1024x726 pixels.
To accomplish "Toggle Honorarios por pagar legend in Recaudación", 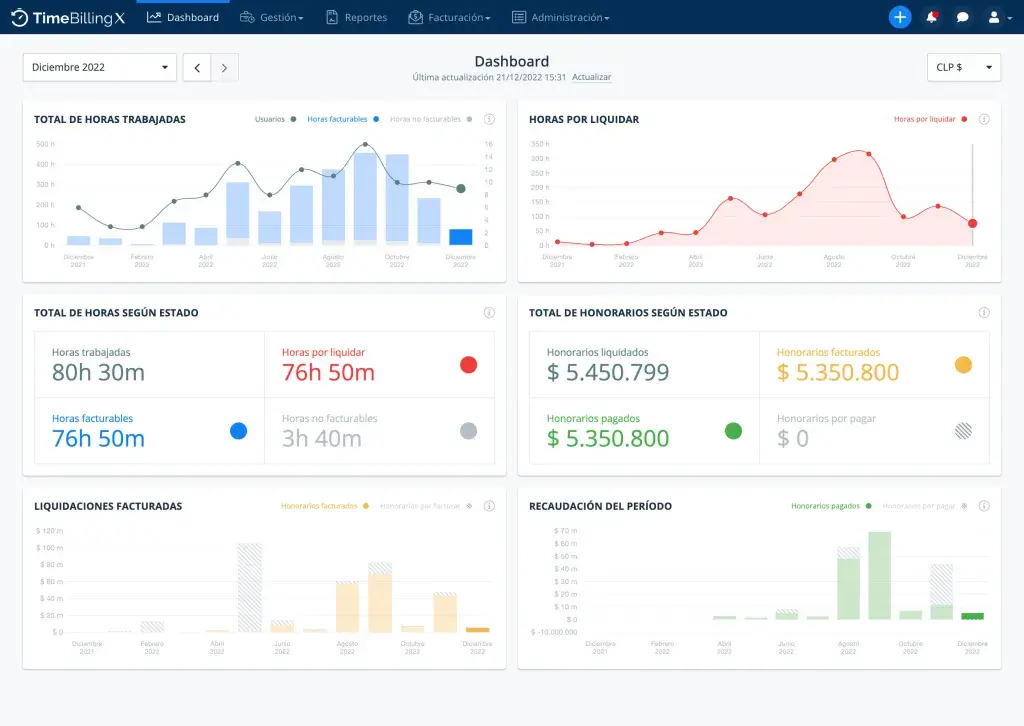I will click(x=925, y=506).
